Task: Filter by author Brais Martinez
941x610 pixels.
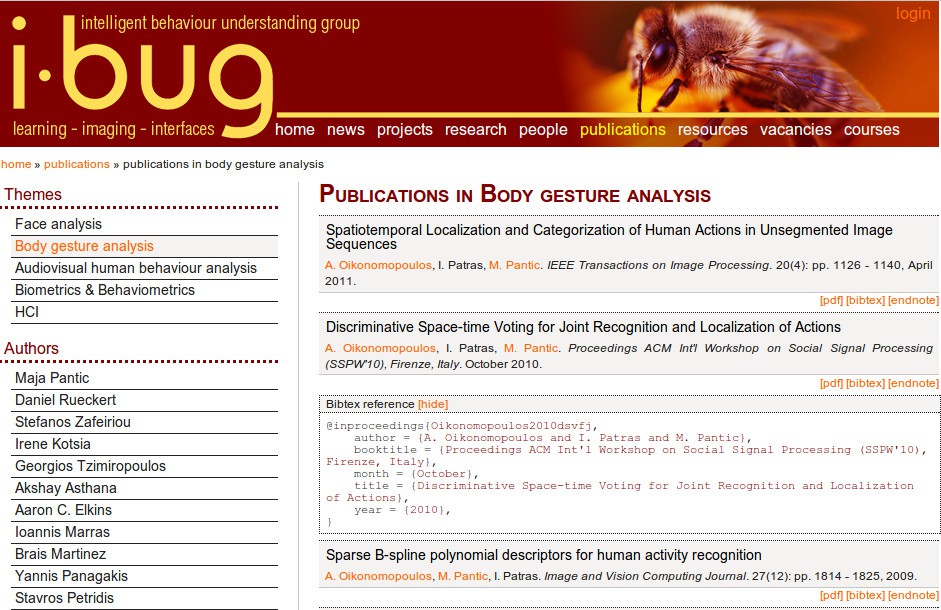Action: point(144,554)
